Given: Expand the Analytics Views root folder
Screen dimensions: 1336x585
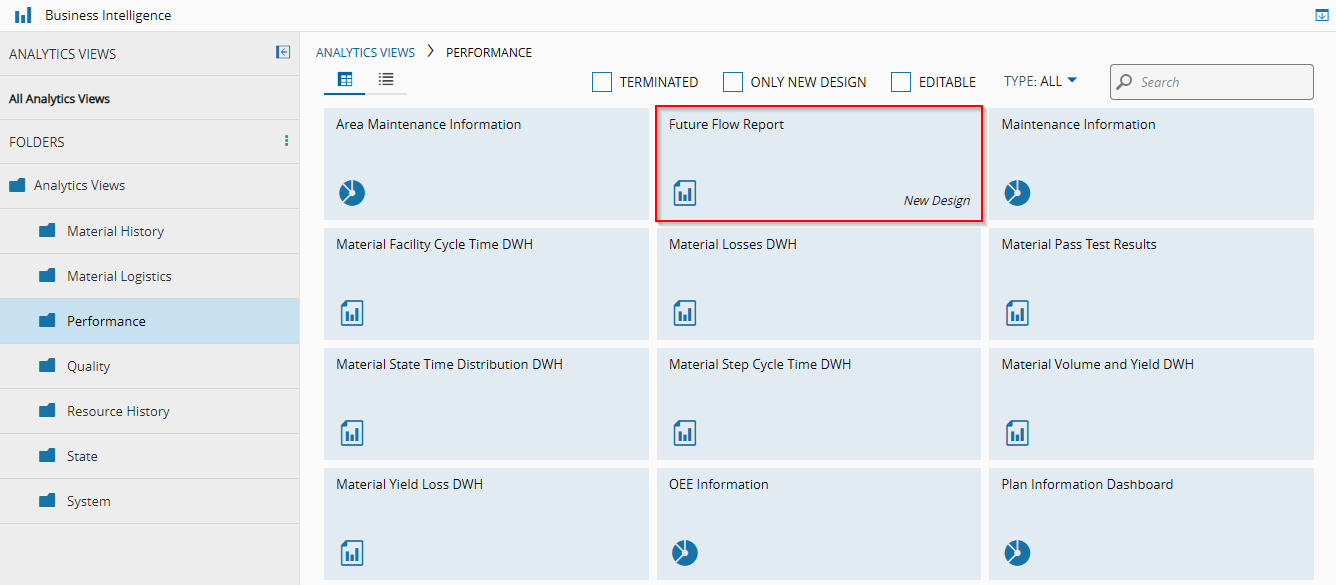Looking at the screenshot, I should [x=18, y=186].
